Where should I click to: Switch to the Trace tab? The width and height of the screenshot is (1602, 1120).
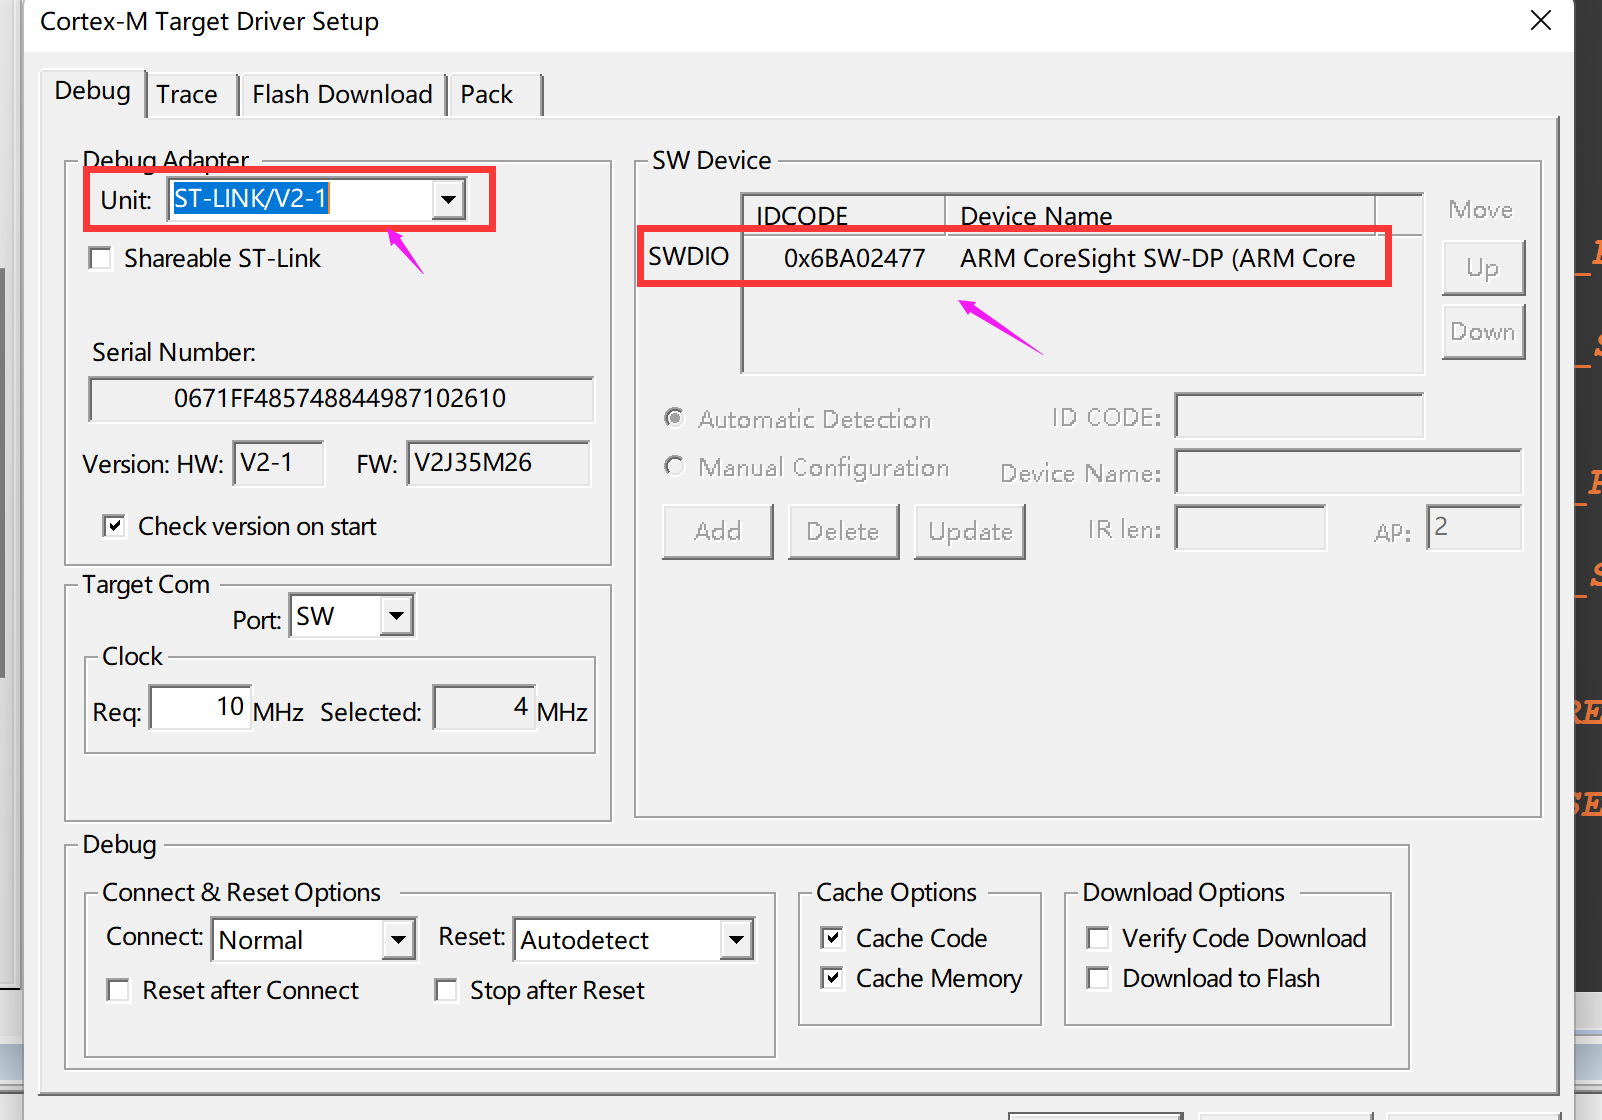pos(187,95)
